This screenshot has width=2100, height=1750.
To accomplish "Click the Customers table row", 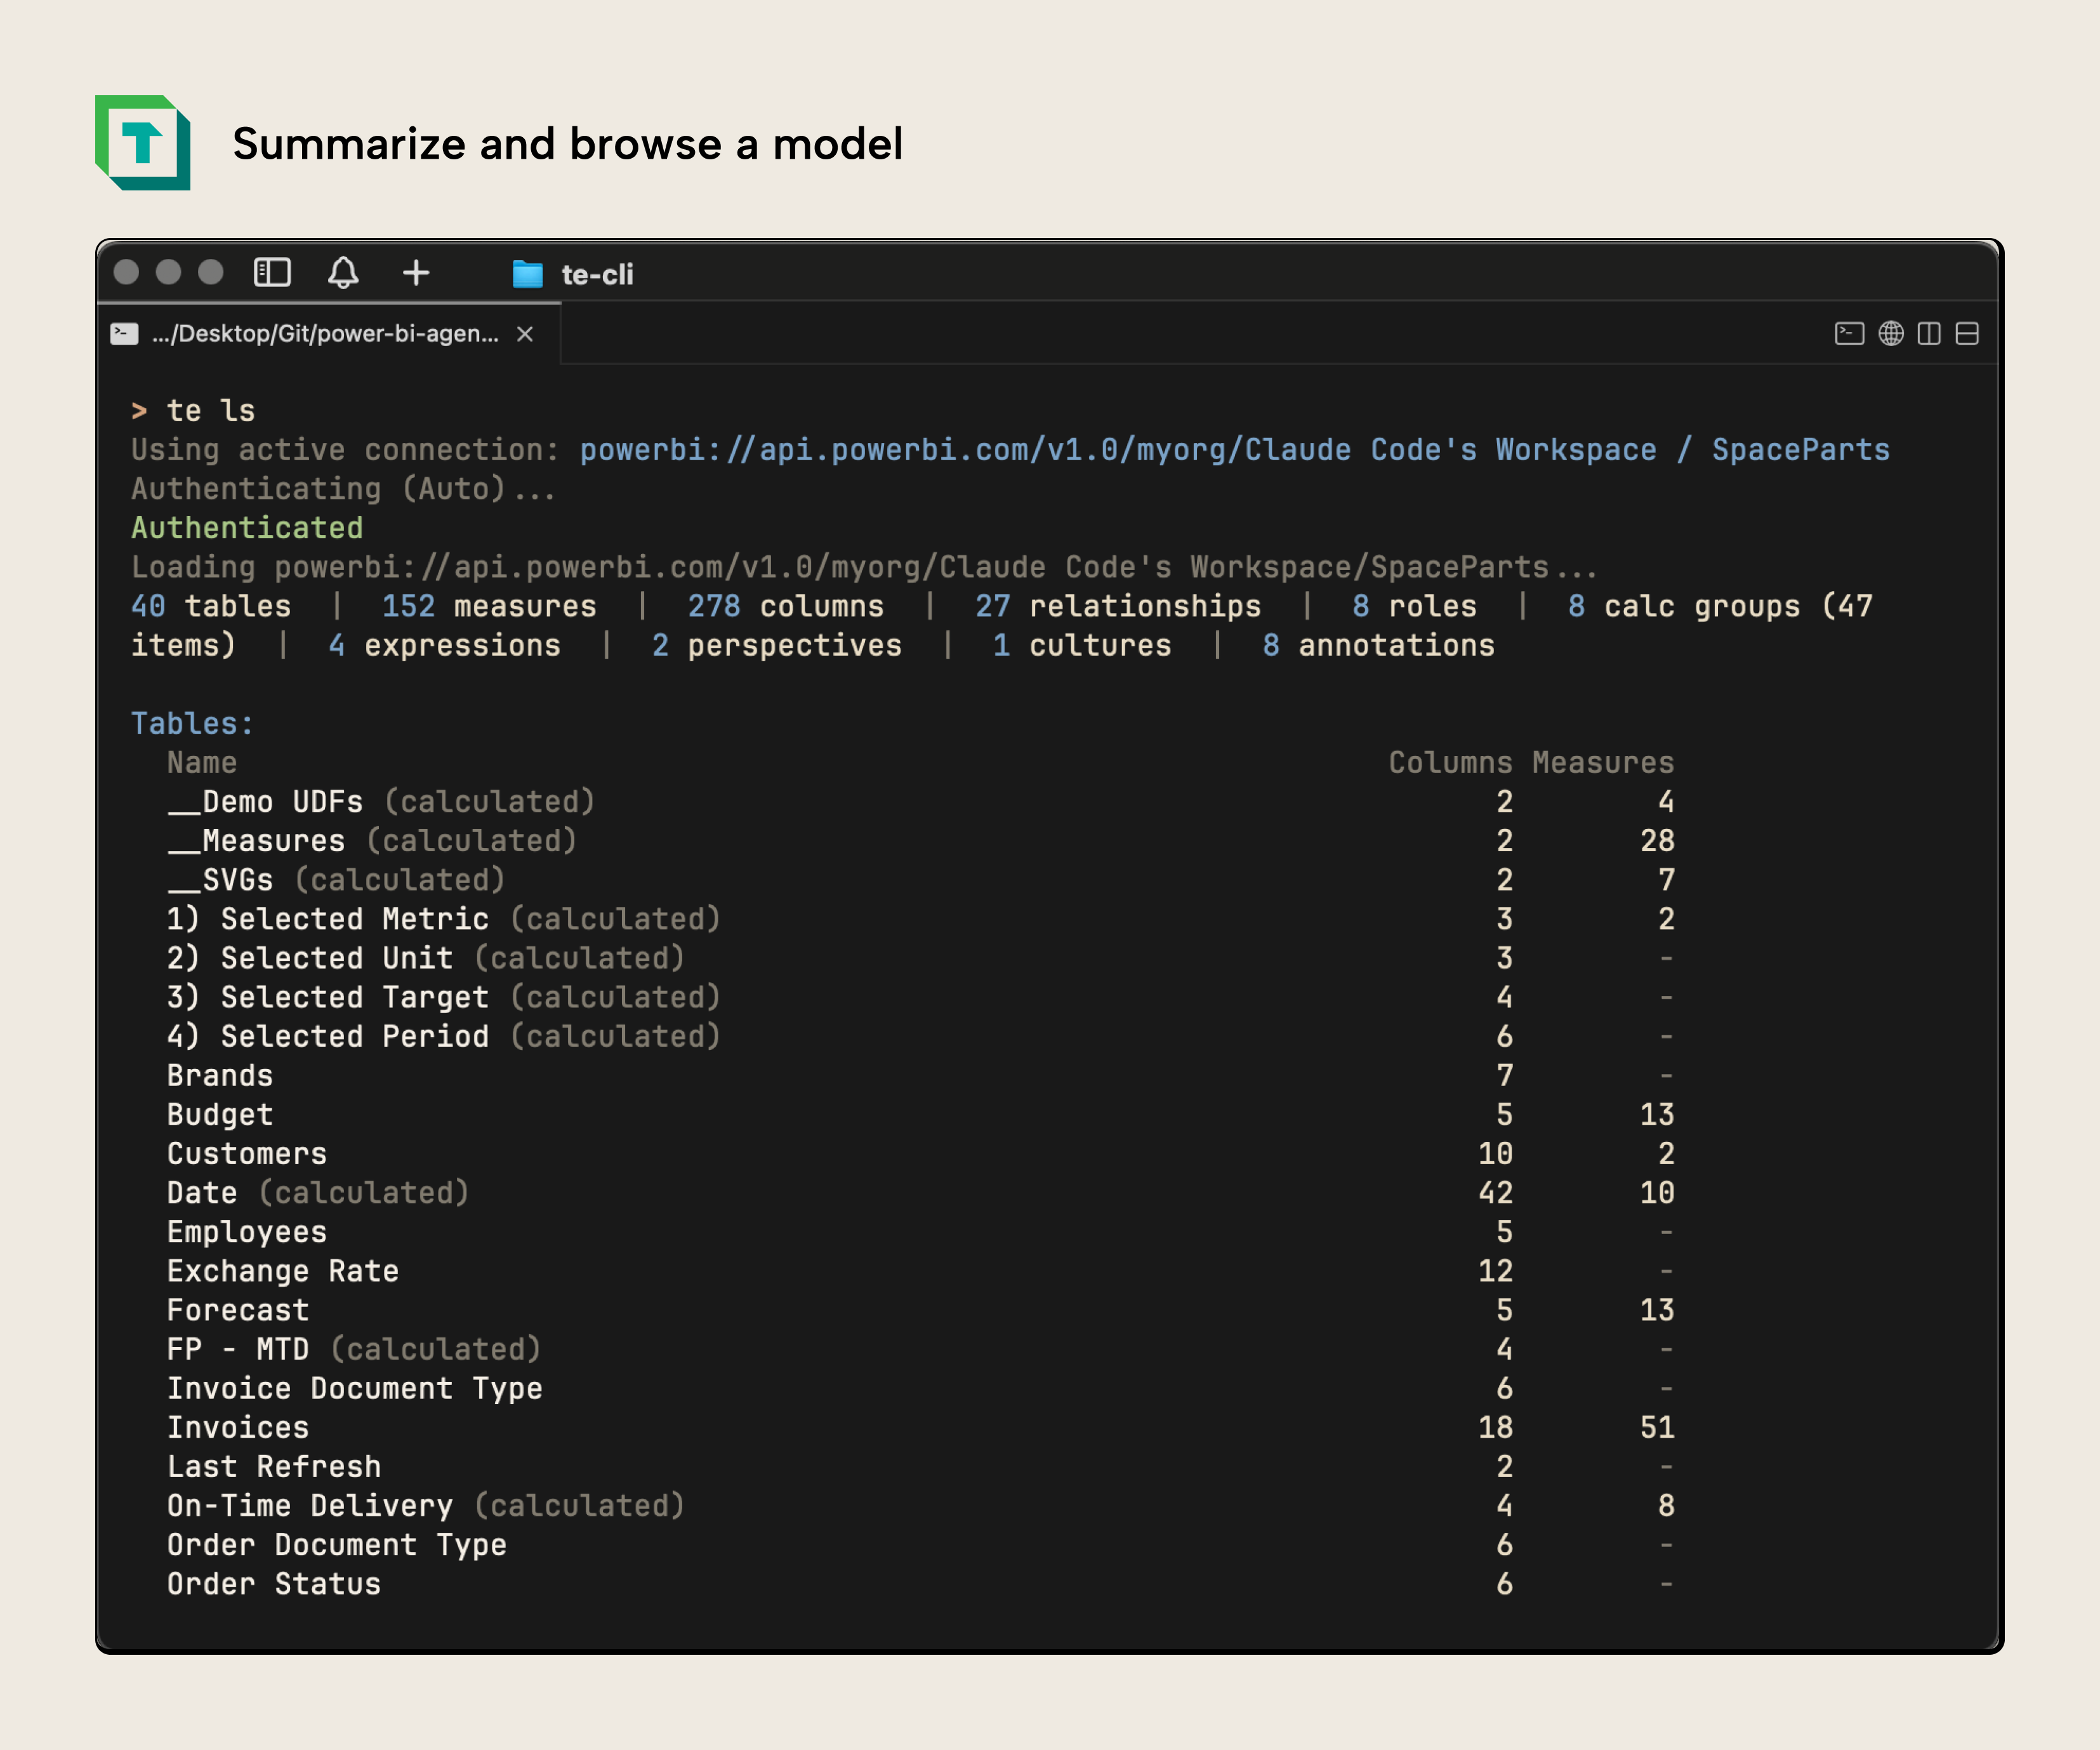I will pos(246,1153).
